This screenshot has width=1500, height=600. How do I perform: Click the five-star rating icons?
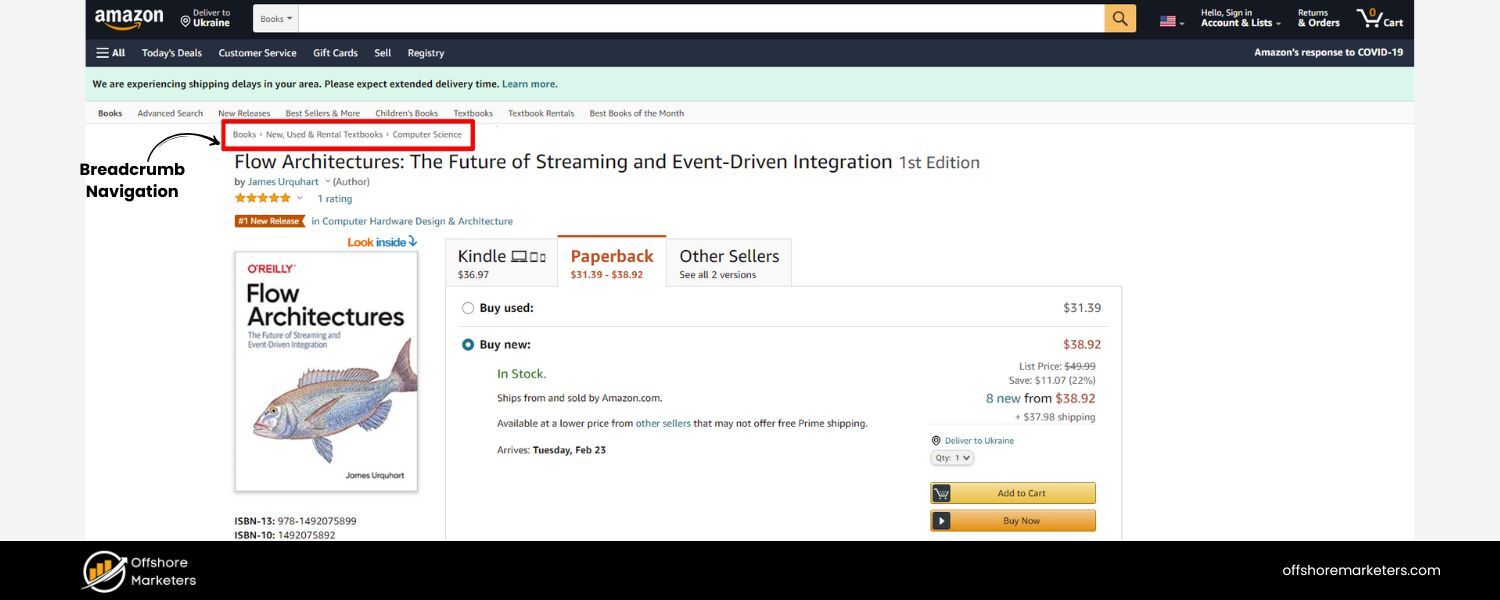262,198
